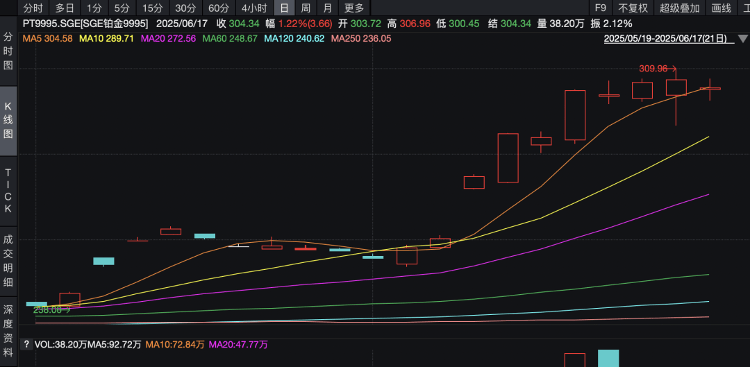Image resolution: width=750 pixels, height=367 pixels.
Task: Select the tallest red candlestick near the high
Action: [575, 115]
